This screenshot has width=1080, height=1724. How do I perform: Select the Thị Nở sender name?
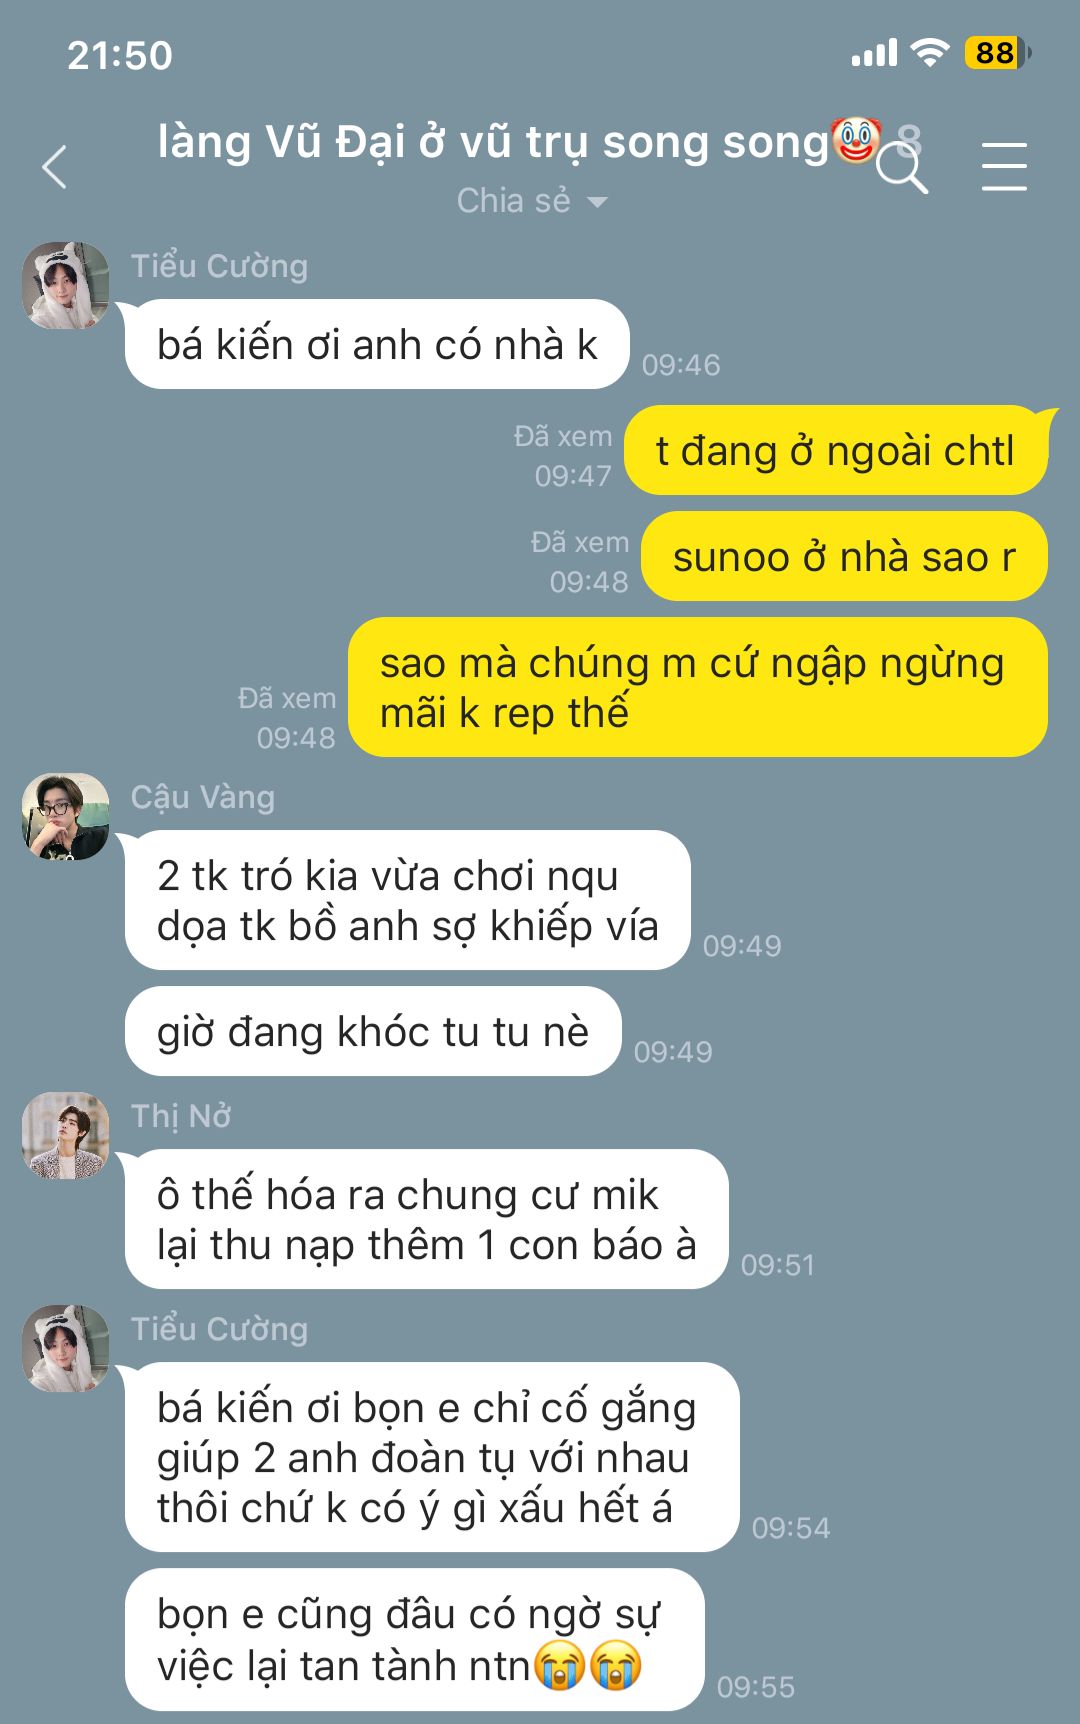pyautogui.click(x=181, y=1116)
